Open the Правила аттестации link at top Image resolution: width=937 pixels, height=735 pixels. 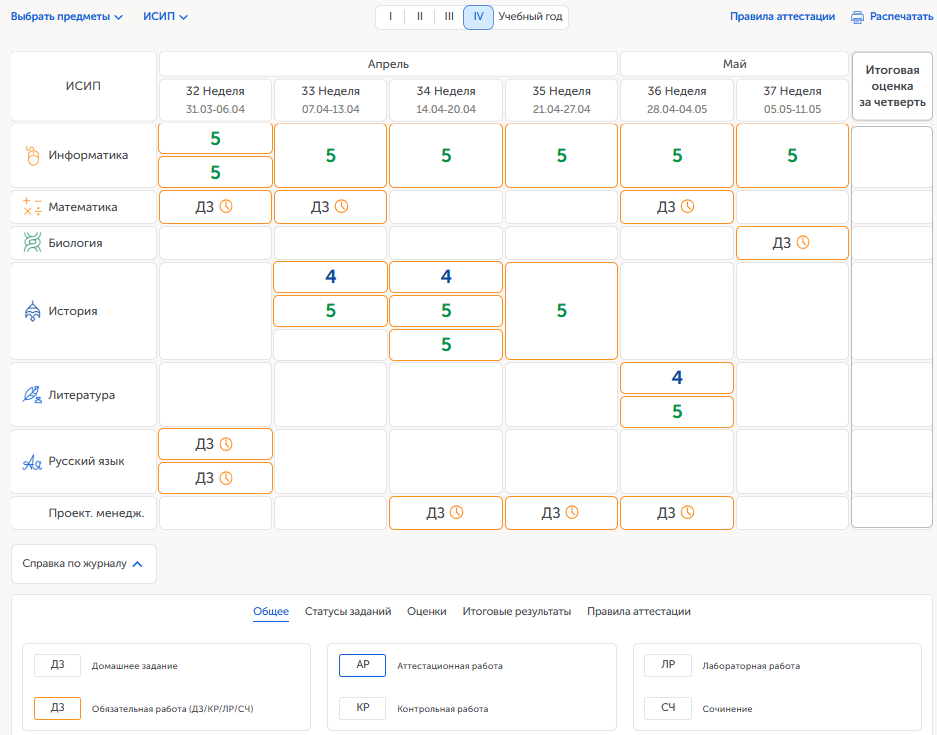pos(782,17)
